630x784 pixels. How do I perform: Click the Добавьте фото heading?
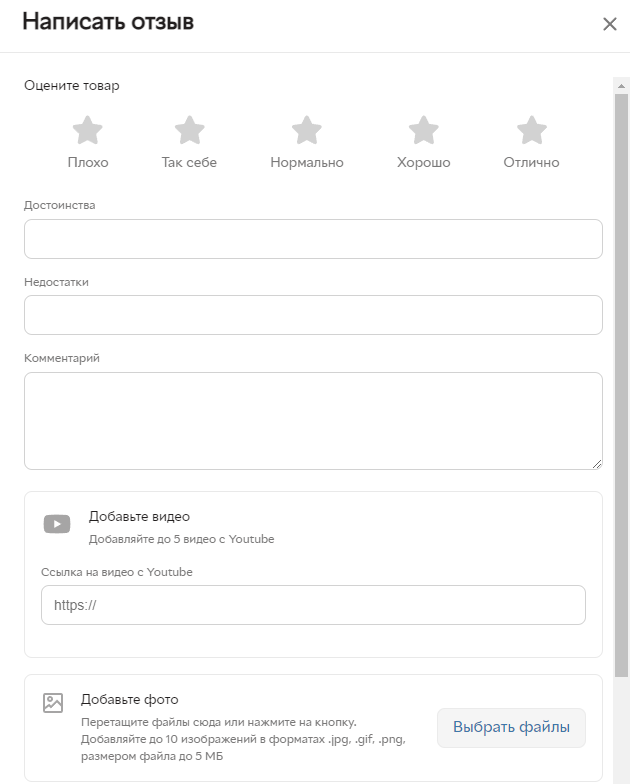coord(130,700)
